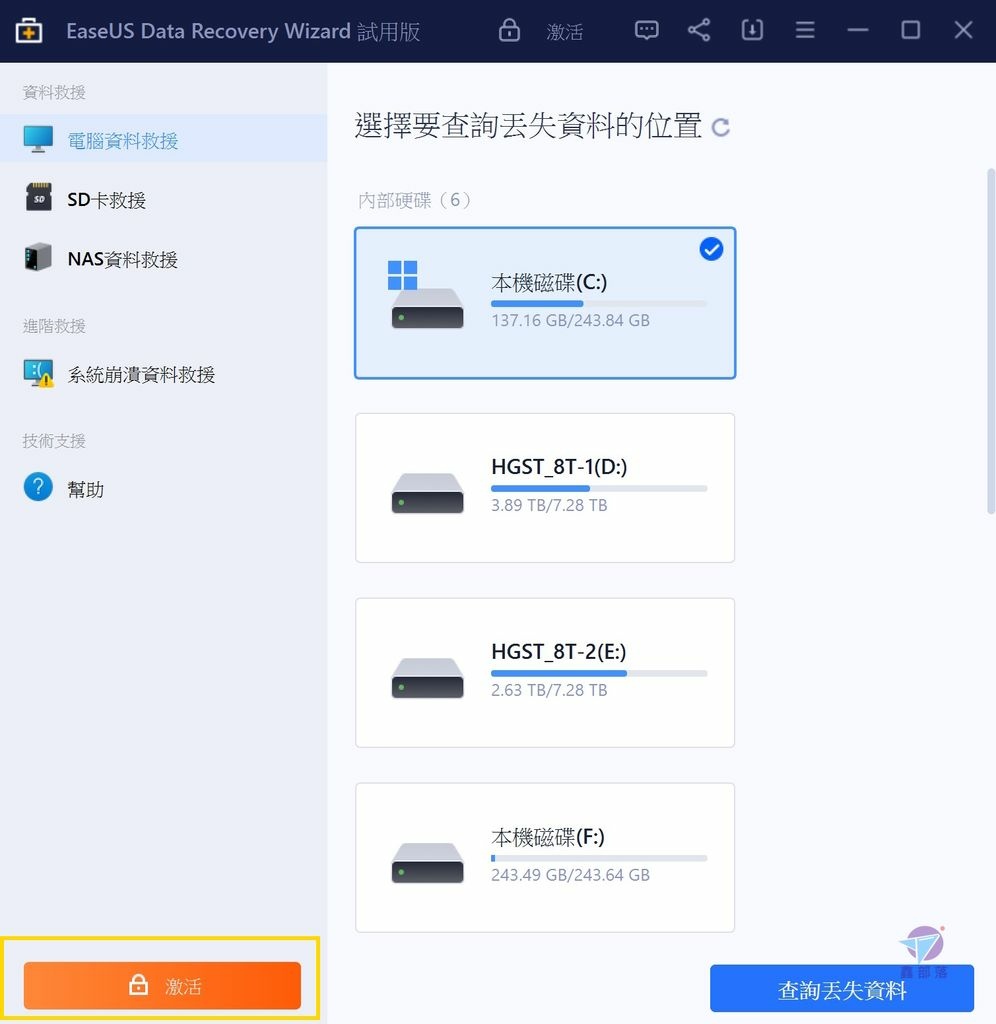Click the lock icon in title bar
996x1024 pixels.
pos(509,30)
